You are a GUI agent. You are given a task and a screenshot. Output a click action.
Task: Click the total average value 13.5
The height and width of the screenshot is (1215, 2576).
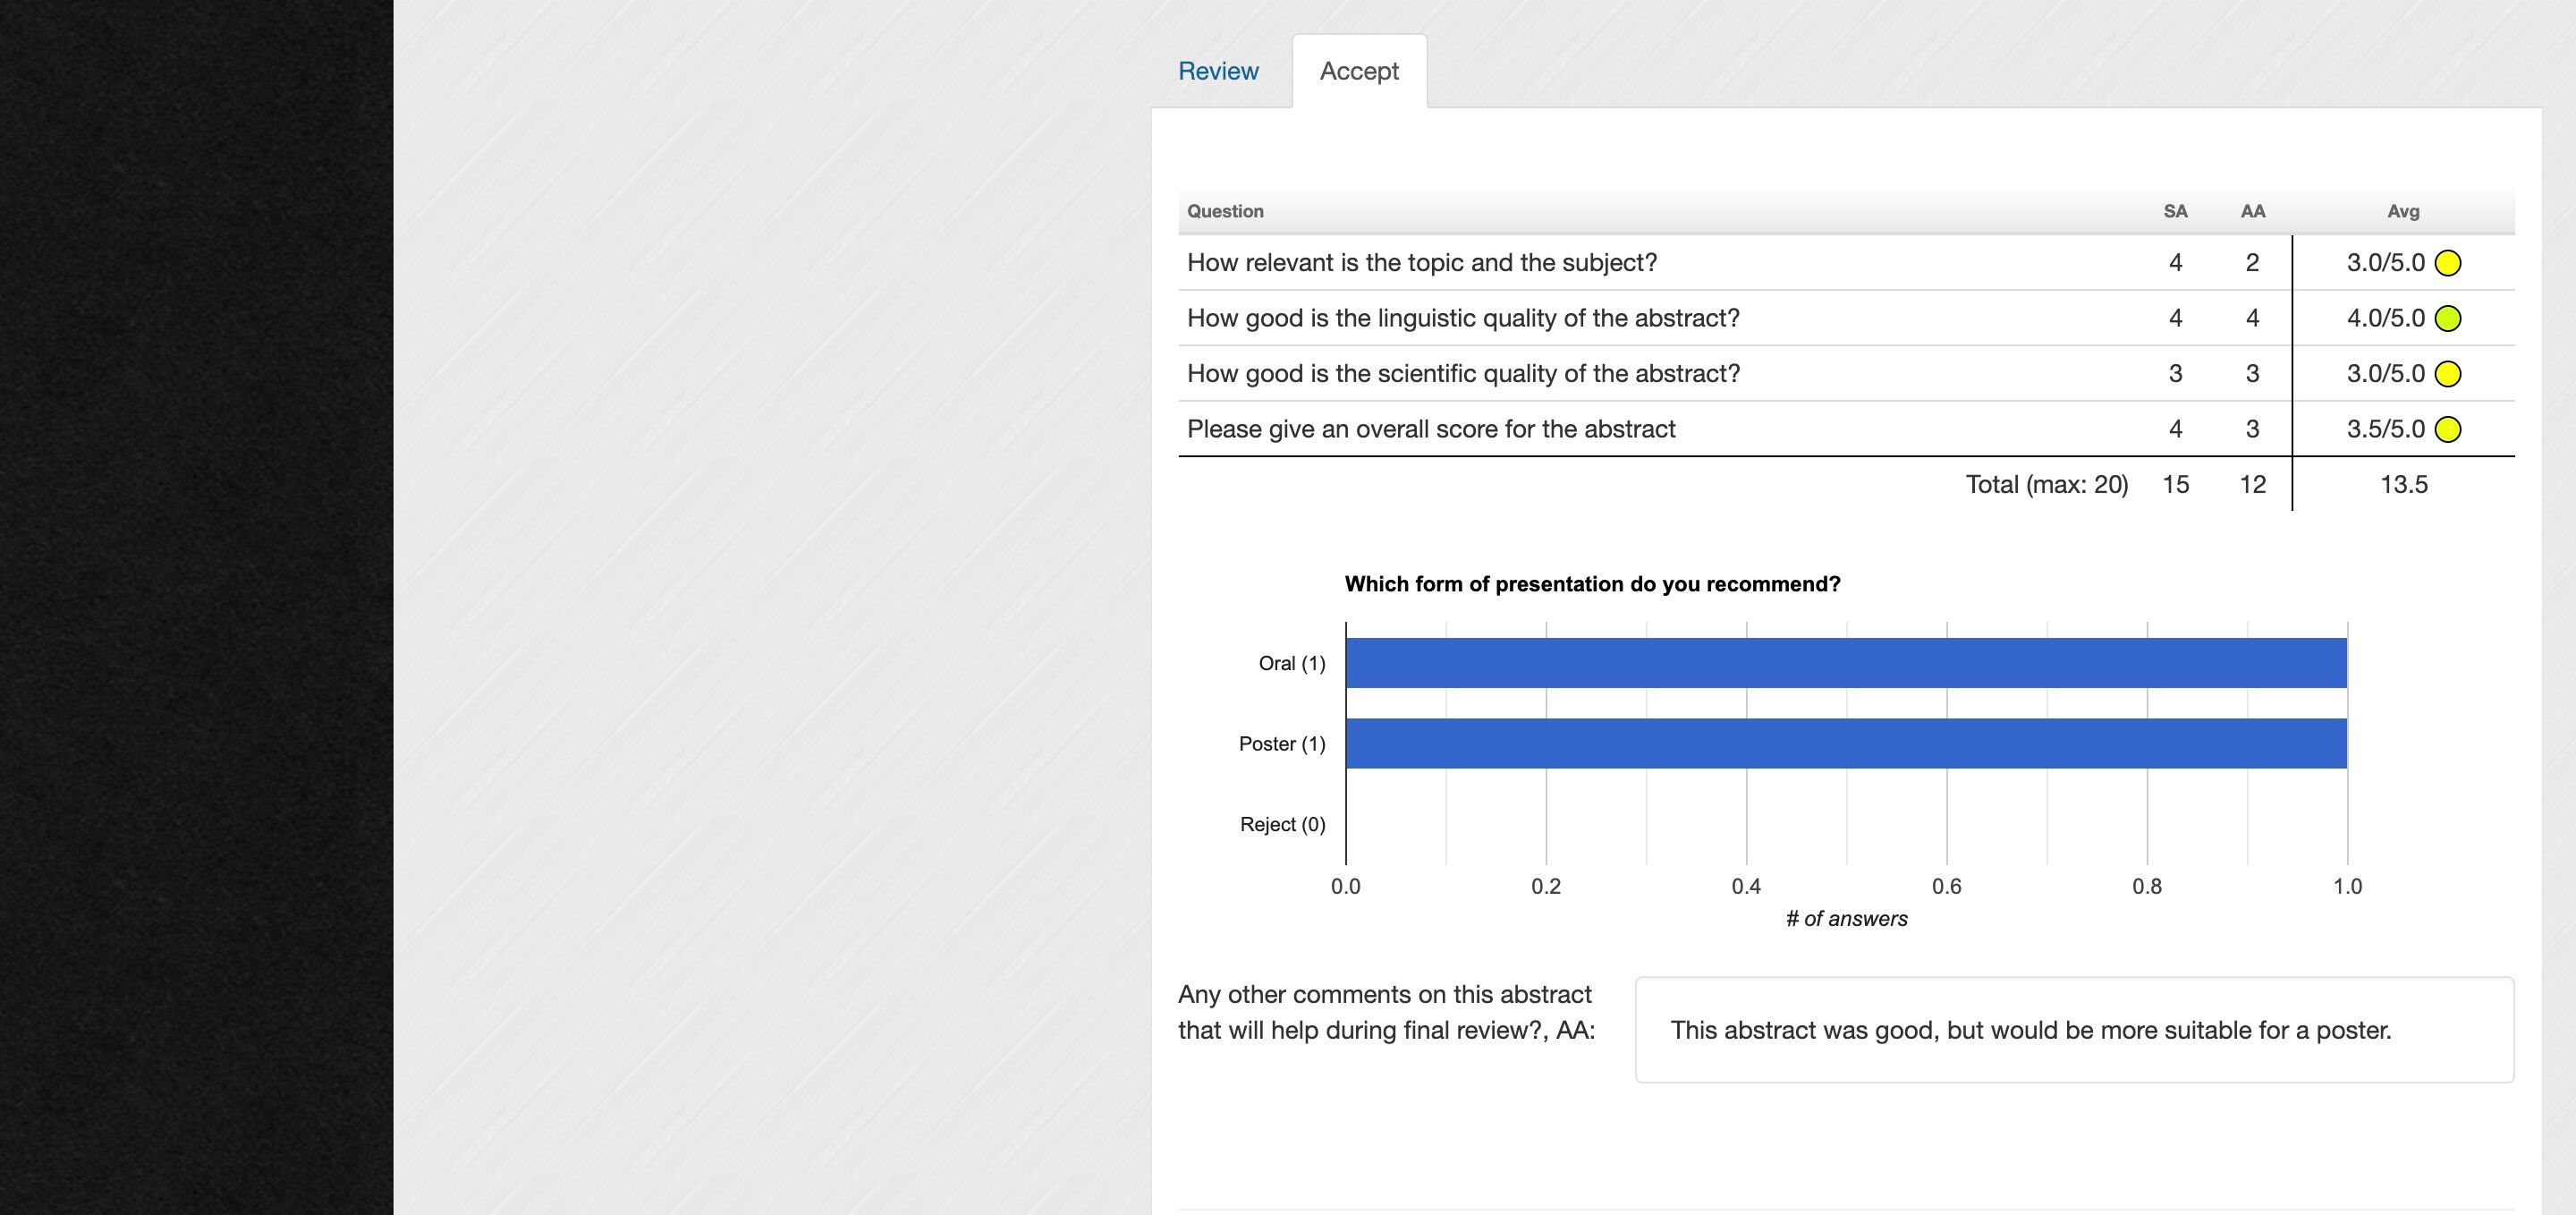(2403, 485)
